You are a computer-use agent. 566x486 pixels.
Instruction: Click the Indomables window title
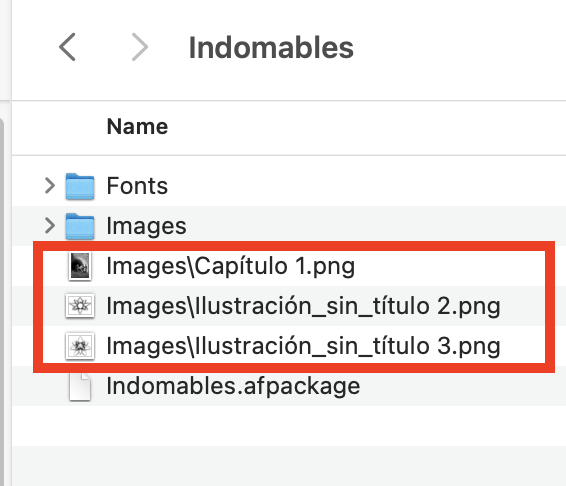pos(271,47)
